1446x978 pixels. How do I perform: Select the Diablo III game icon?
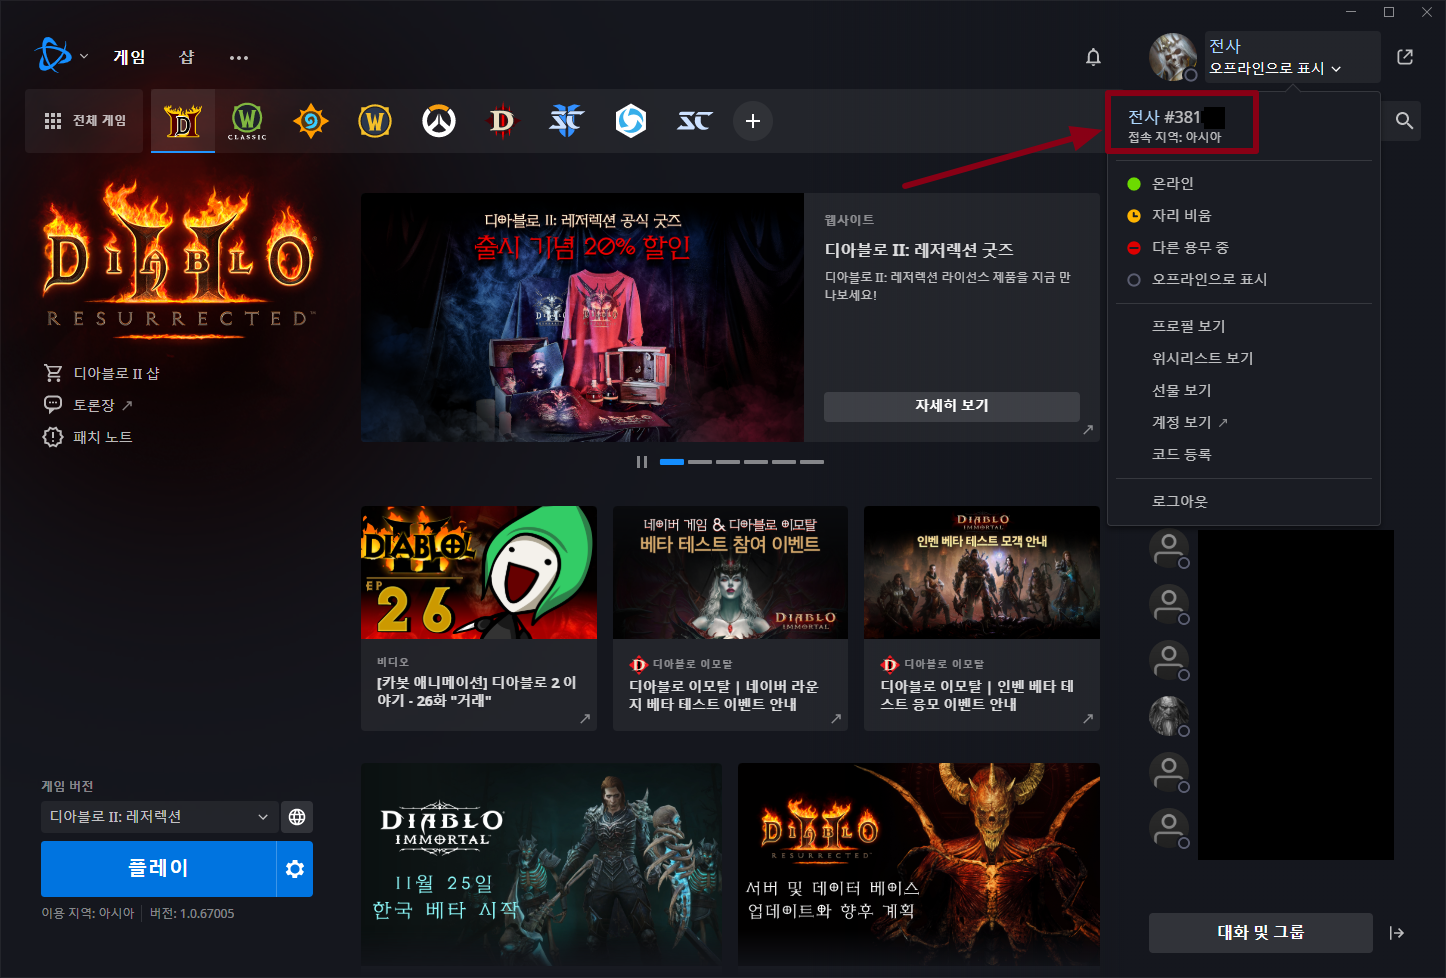(502, 121)
